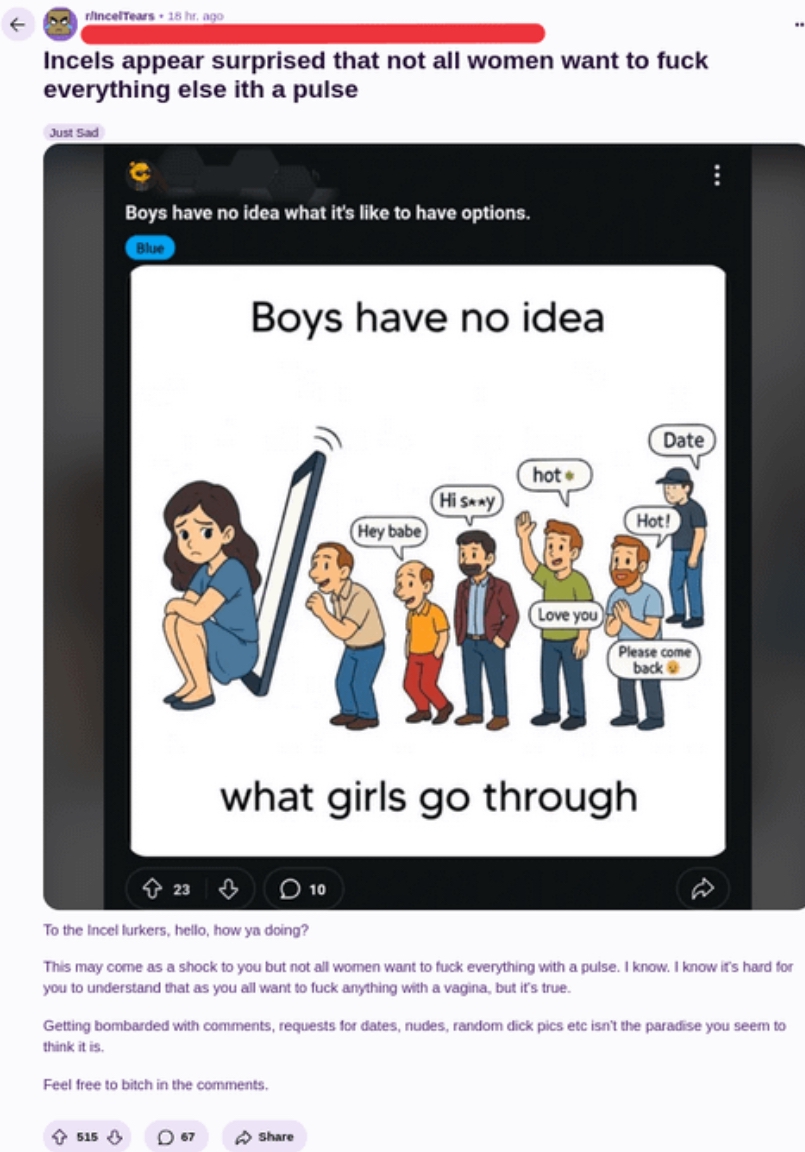Open vertical three-dot menu in embedded post
805x1152 pixels.
tap(717, 175)
